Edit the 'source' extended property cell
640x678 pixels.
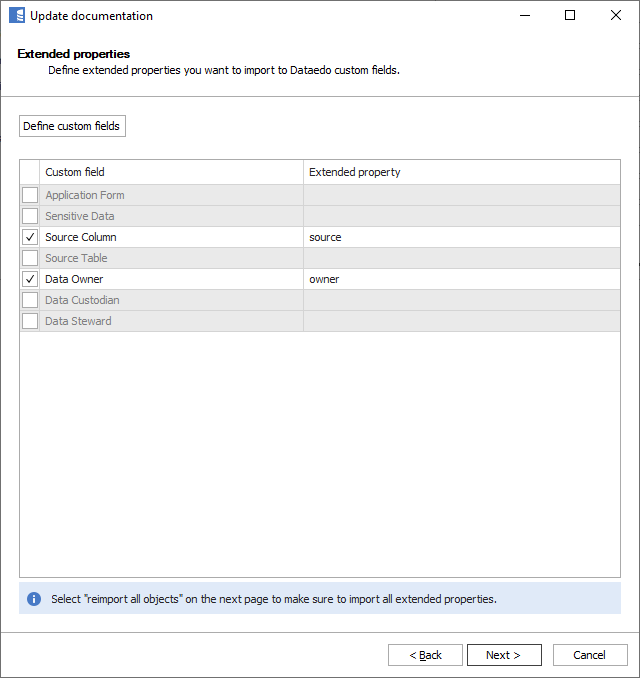460,237
